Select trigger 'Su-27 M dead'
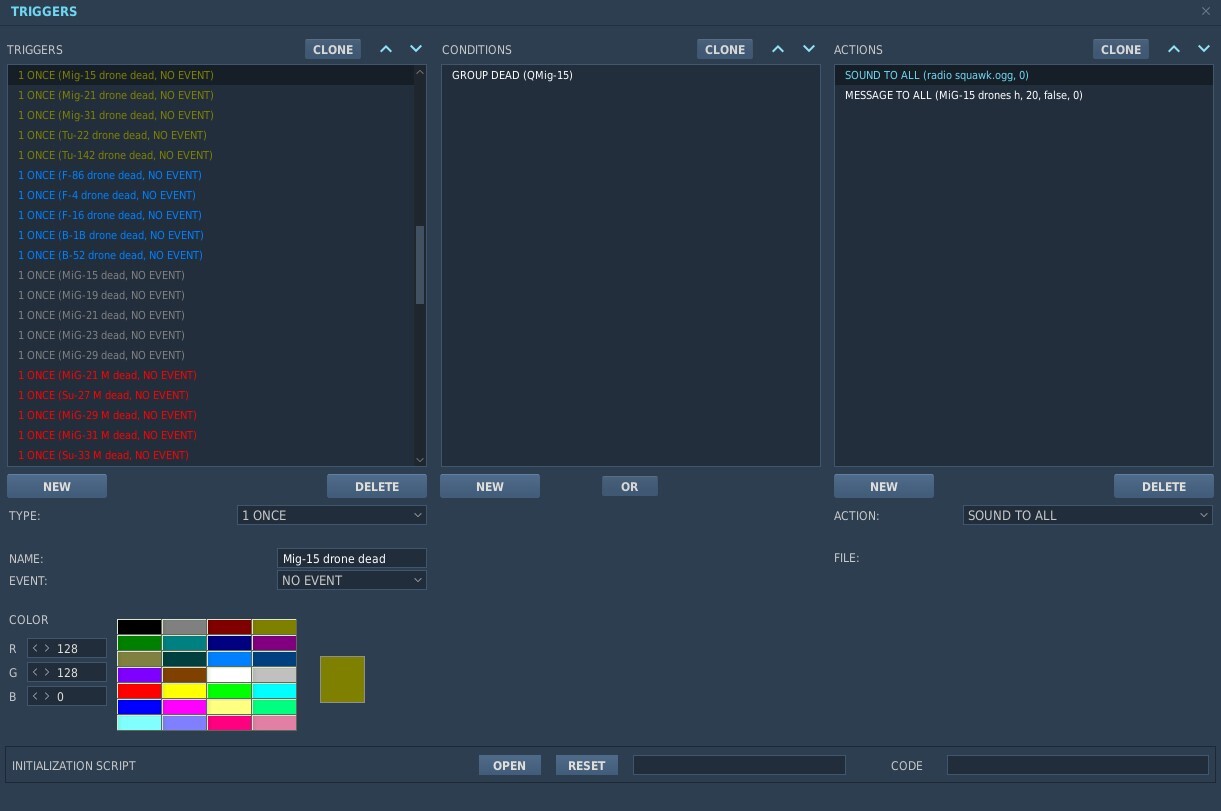 click(x=210, y=395)
